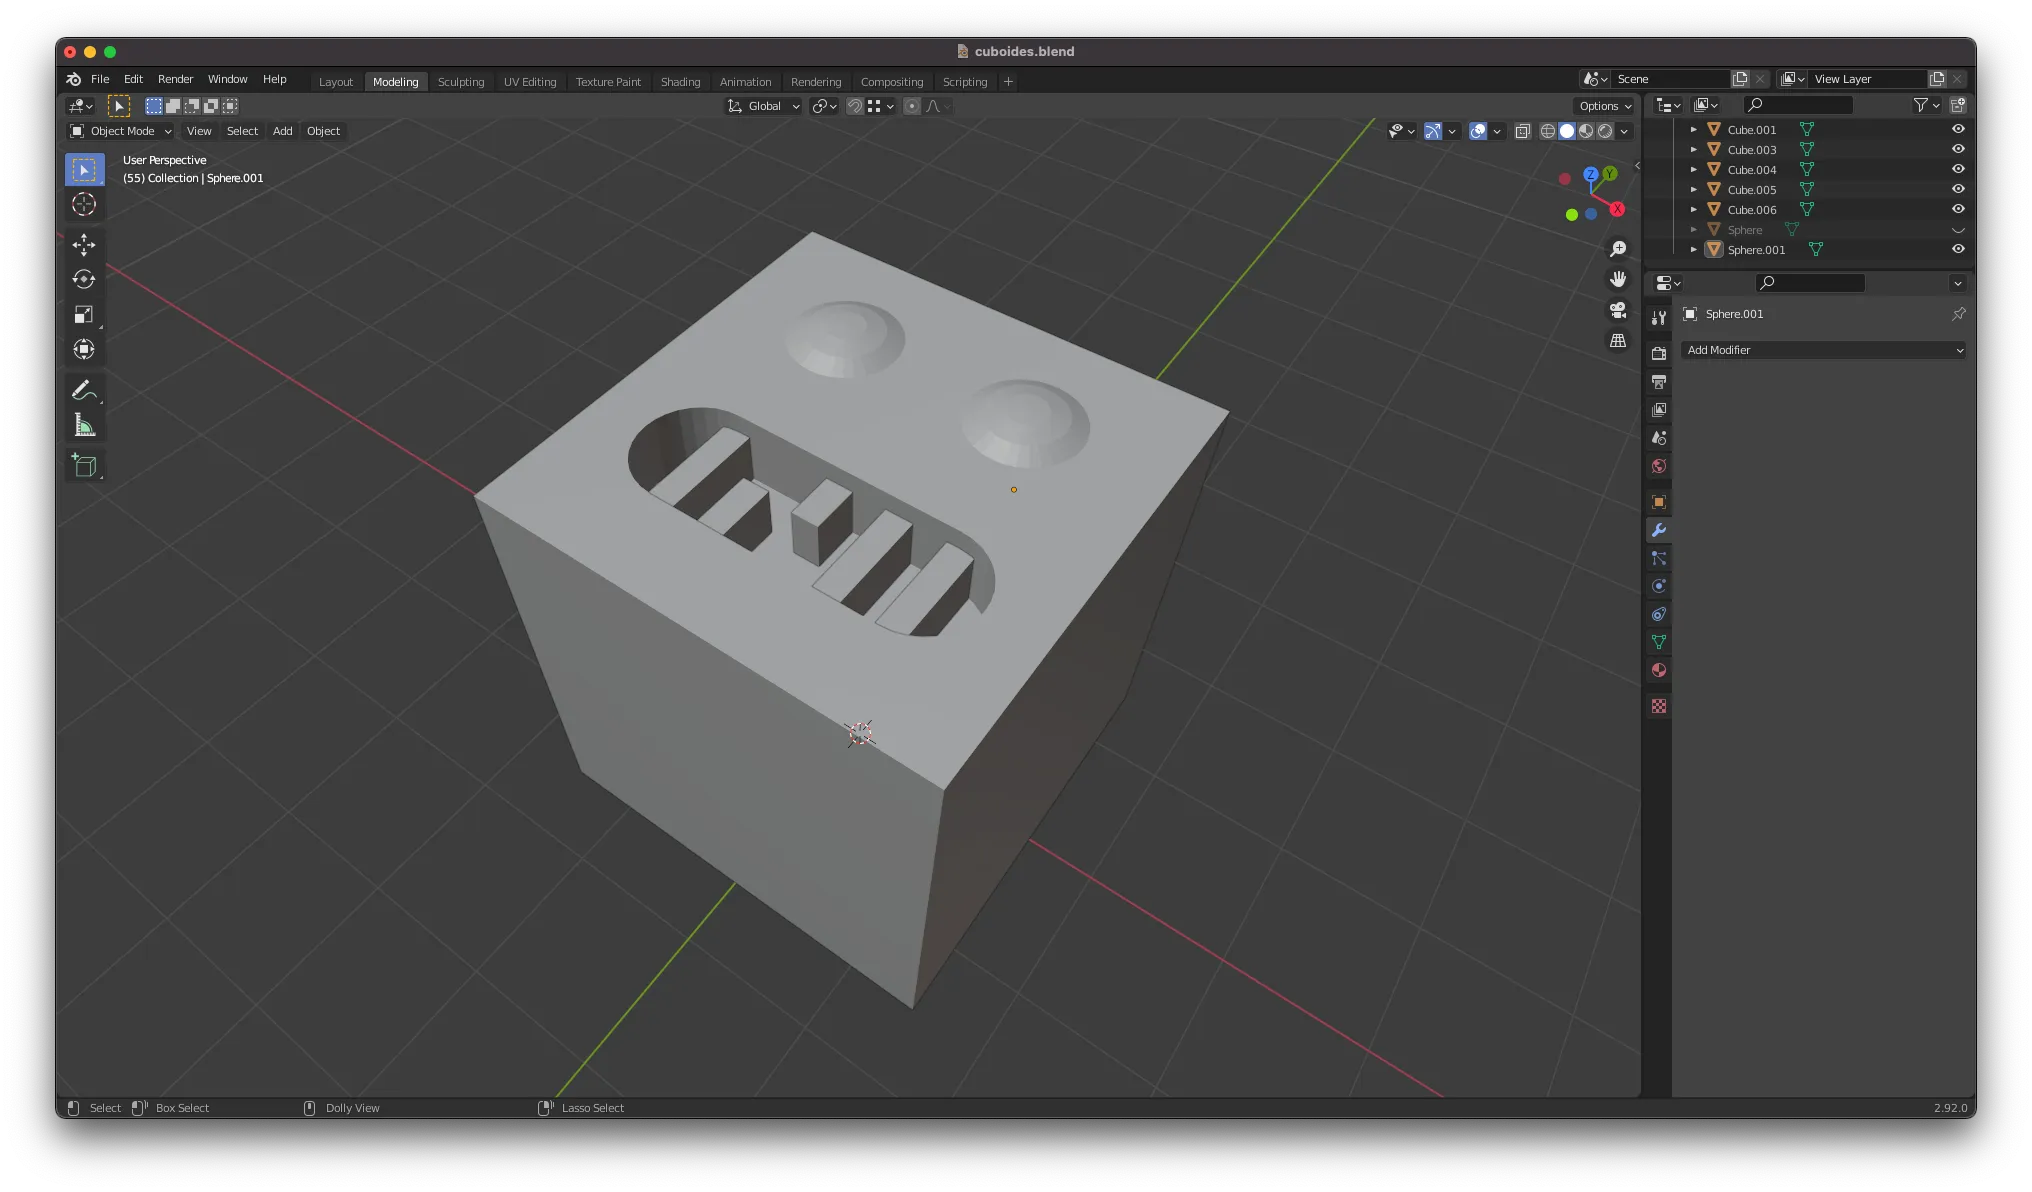The image size is (2032, 1192).
Task: Open the Global transform orientation dropdown
Action: coord(763,106)
